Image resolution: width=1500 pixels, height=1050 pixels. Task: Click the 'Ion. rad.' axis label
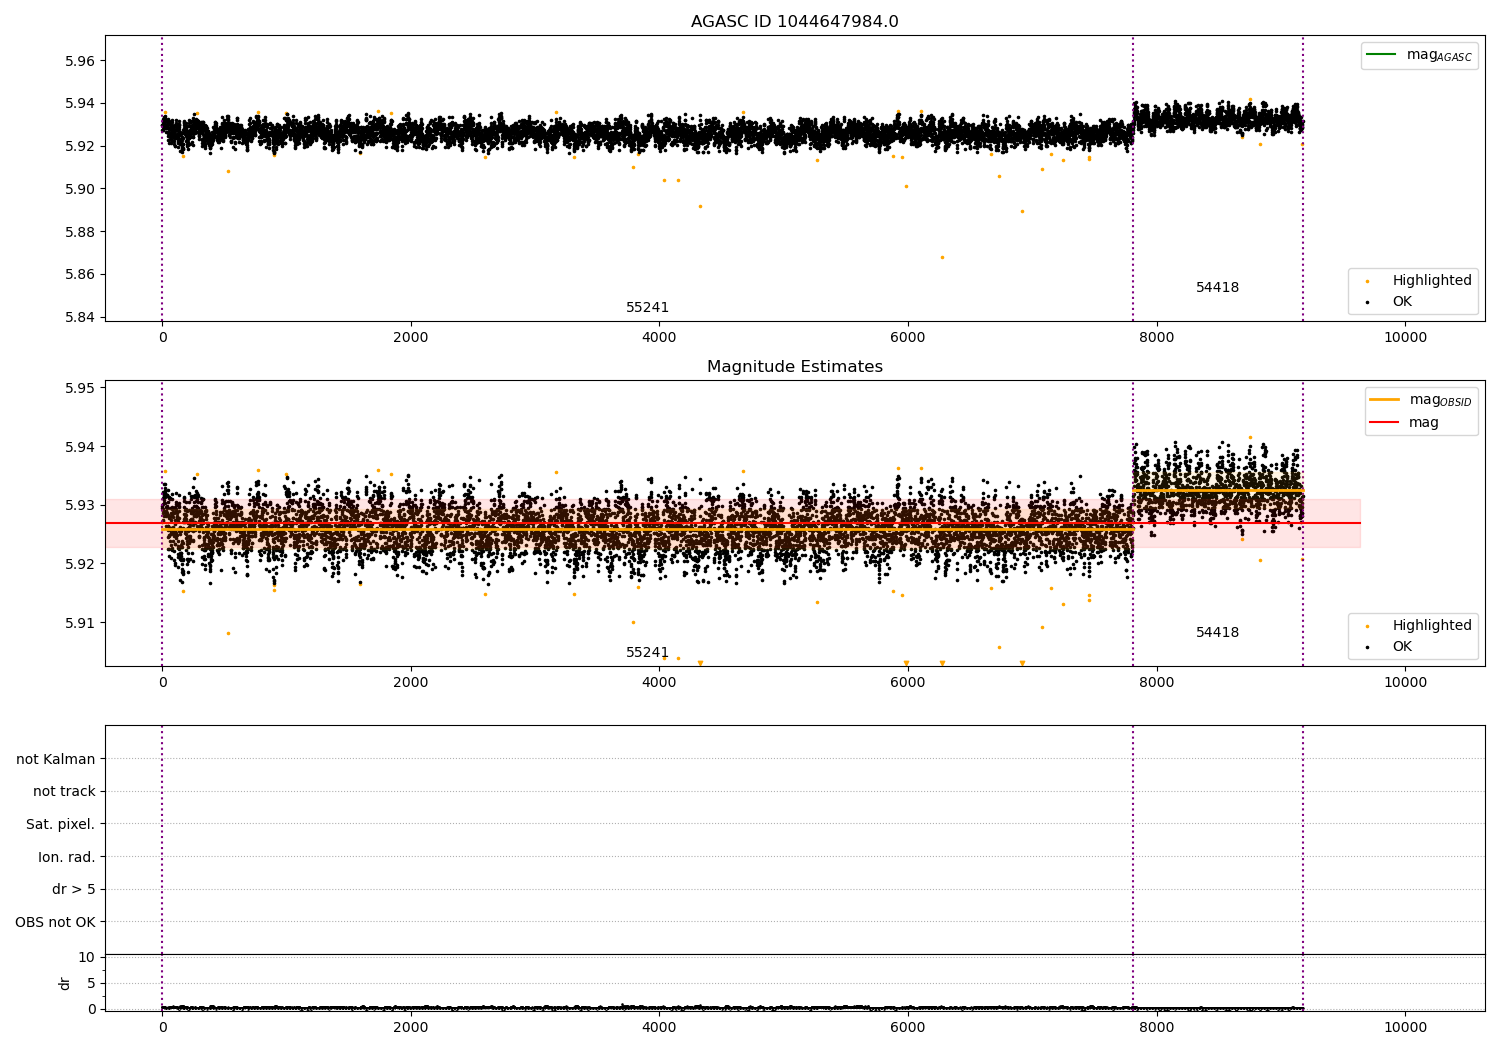point(66,857)
